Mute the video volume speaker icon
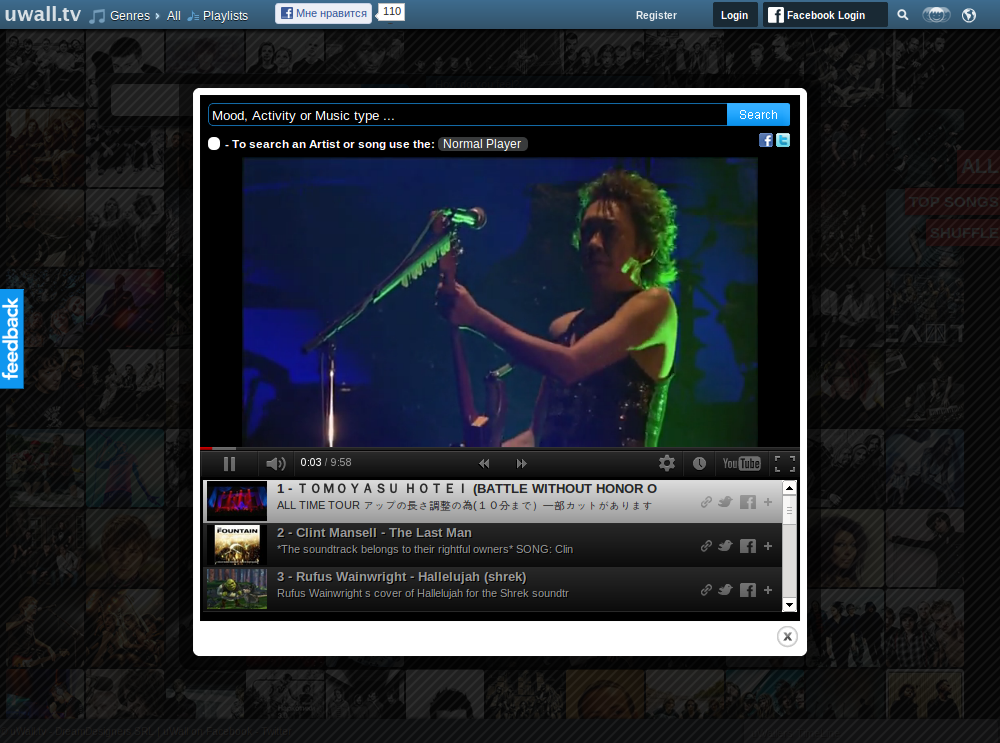Image resolution: width=1000 pixels, height=743 pixels. click(x=276, y=463)
